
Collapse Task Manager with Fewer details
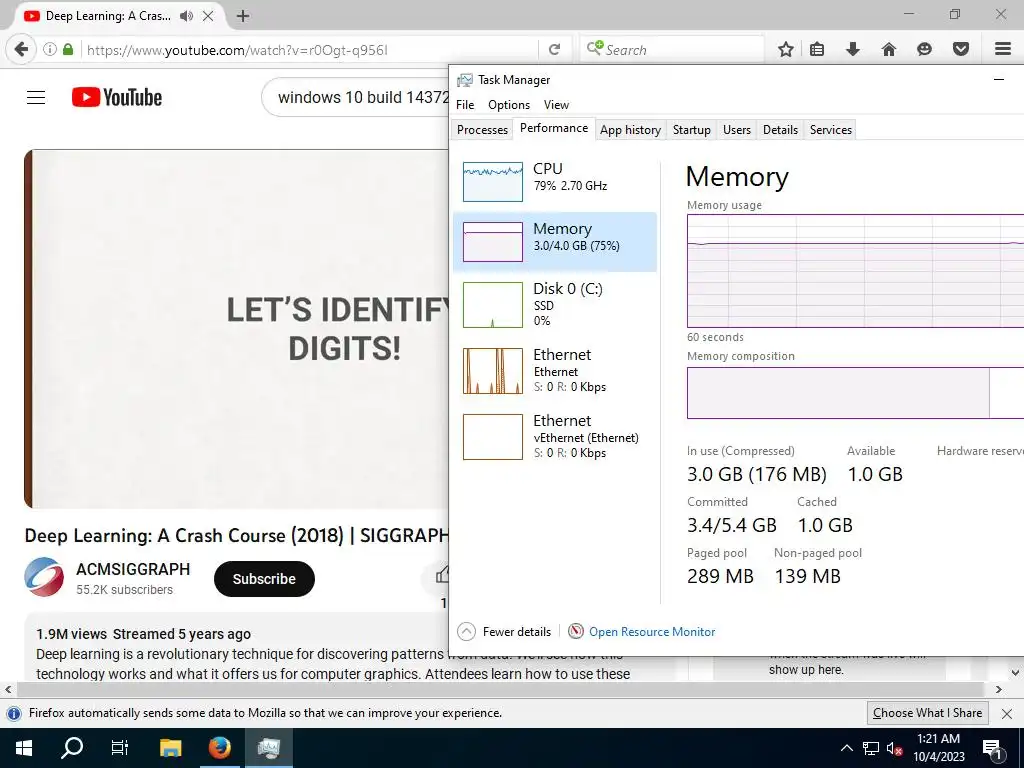[504, 632]
